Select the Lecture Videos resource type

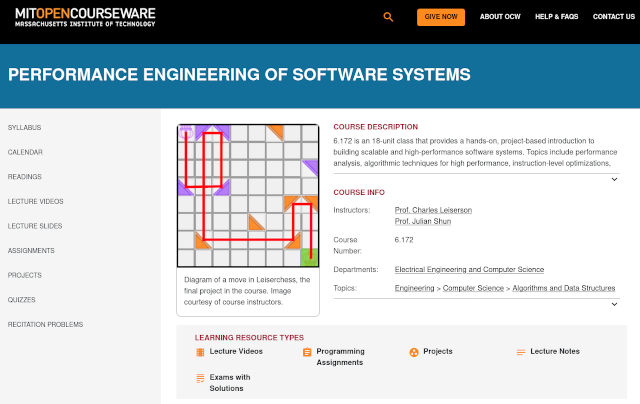click(236, 351)
